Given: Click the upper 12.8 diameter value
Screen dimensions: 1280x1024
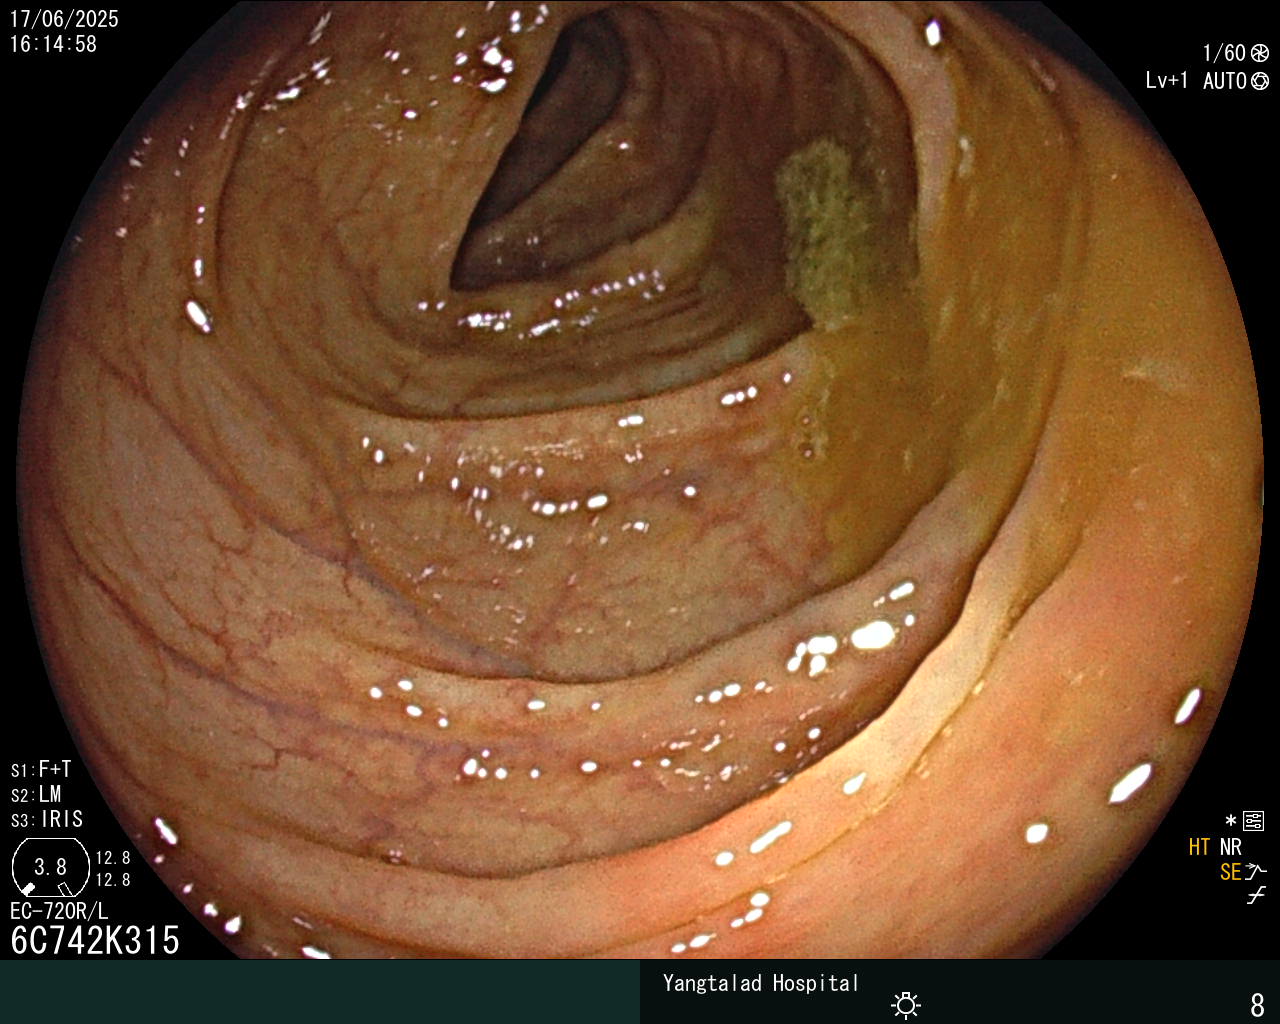Looking at the screenshot, I should [x=113, y=858].
